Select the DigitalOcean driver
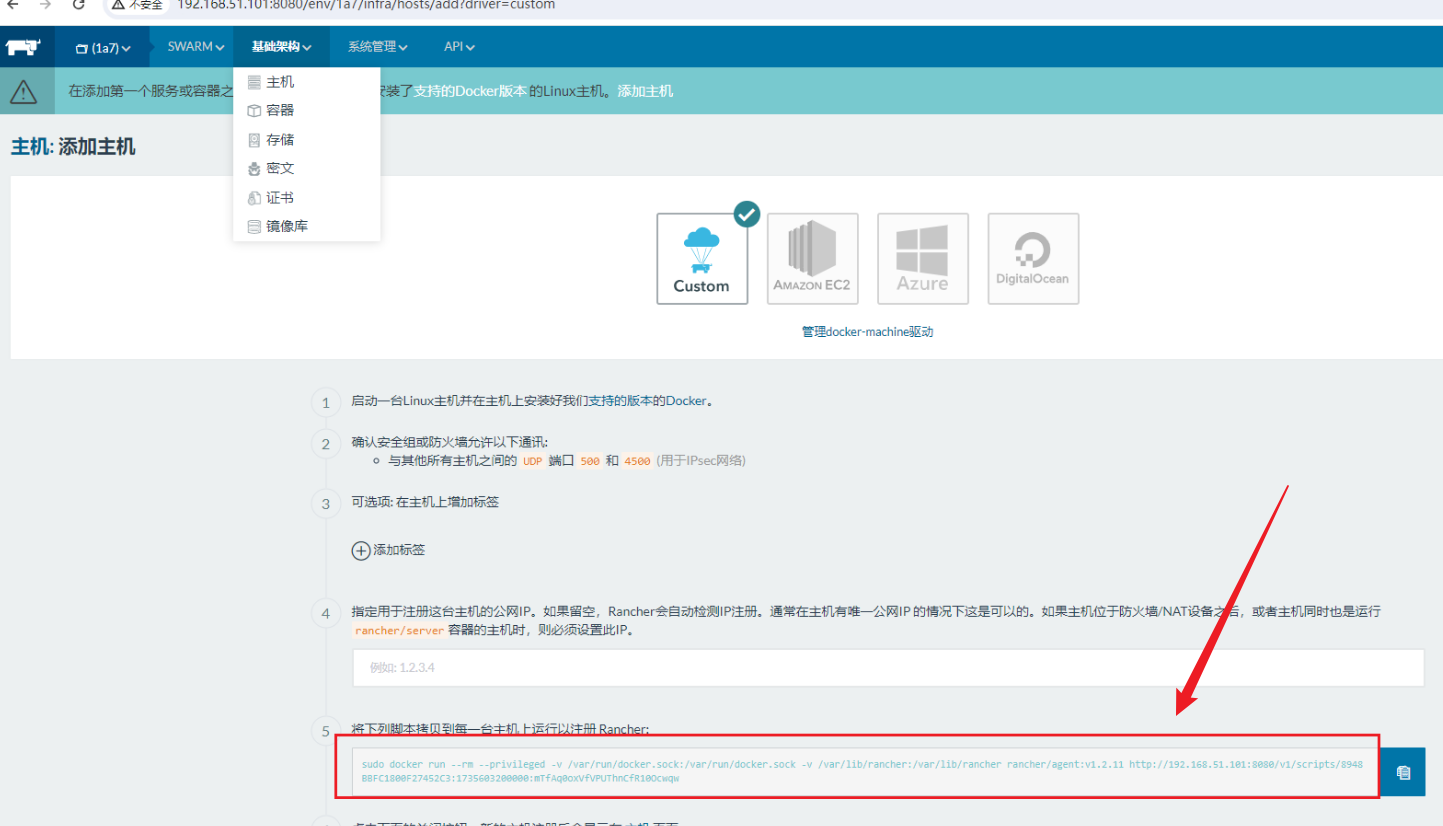The height and width of the screenshot is (826, 1443). pos(1033,259)
